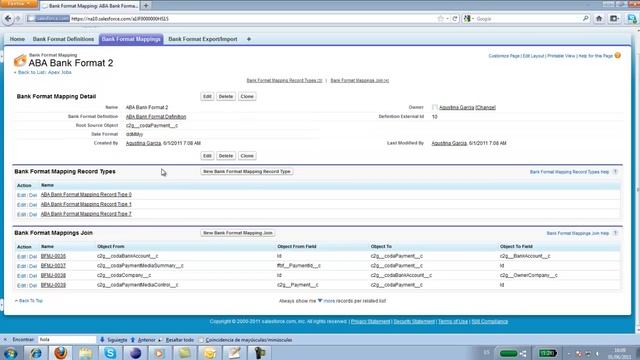Click New Bank Format Mapping Join button
This screenshot has width=640, height=360.
click(238, 233)
